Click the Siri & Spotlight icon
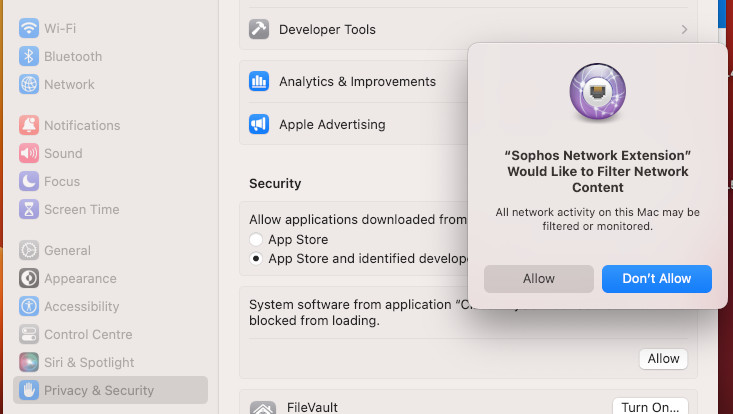 pyautogui.click(x=29, y=363)
